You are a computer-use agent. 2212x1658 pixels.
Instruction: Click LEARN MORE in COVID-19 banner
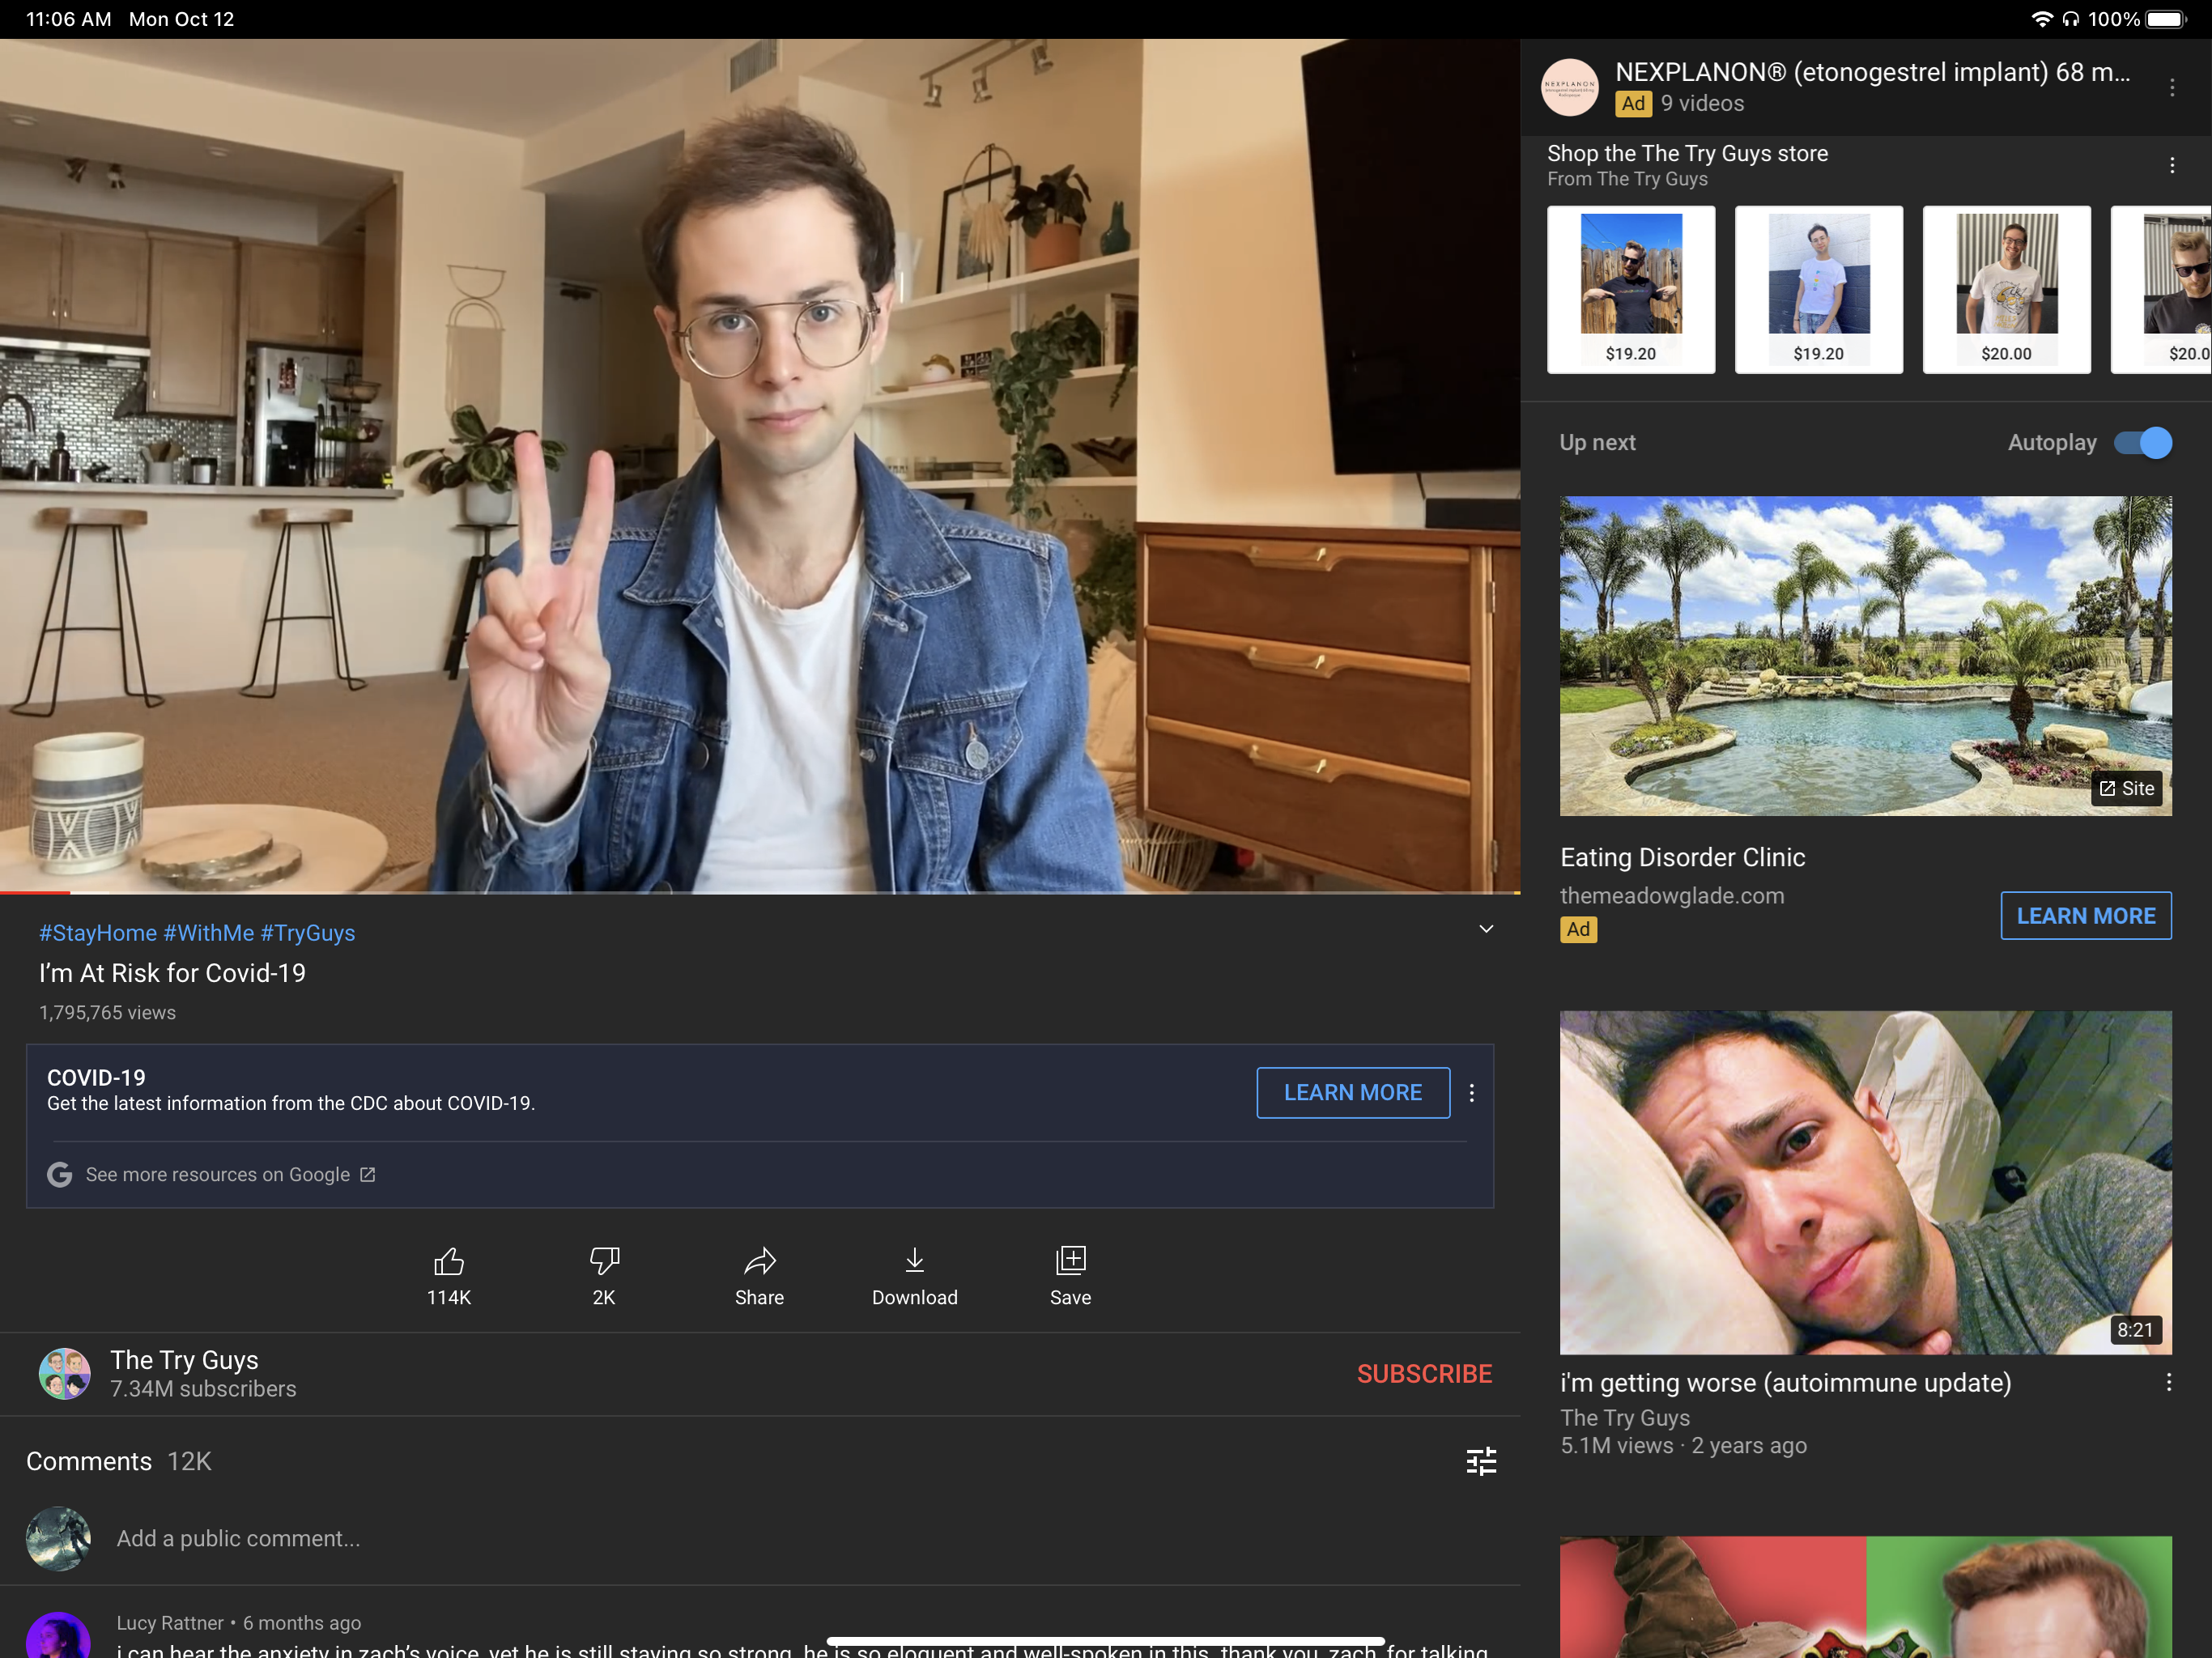(1352, 1093)
